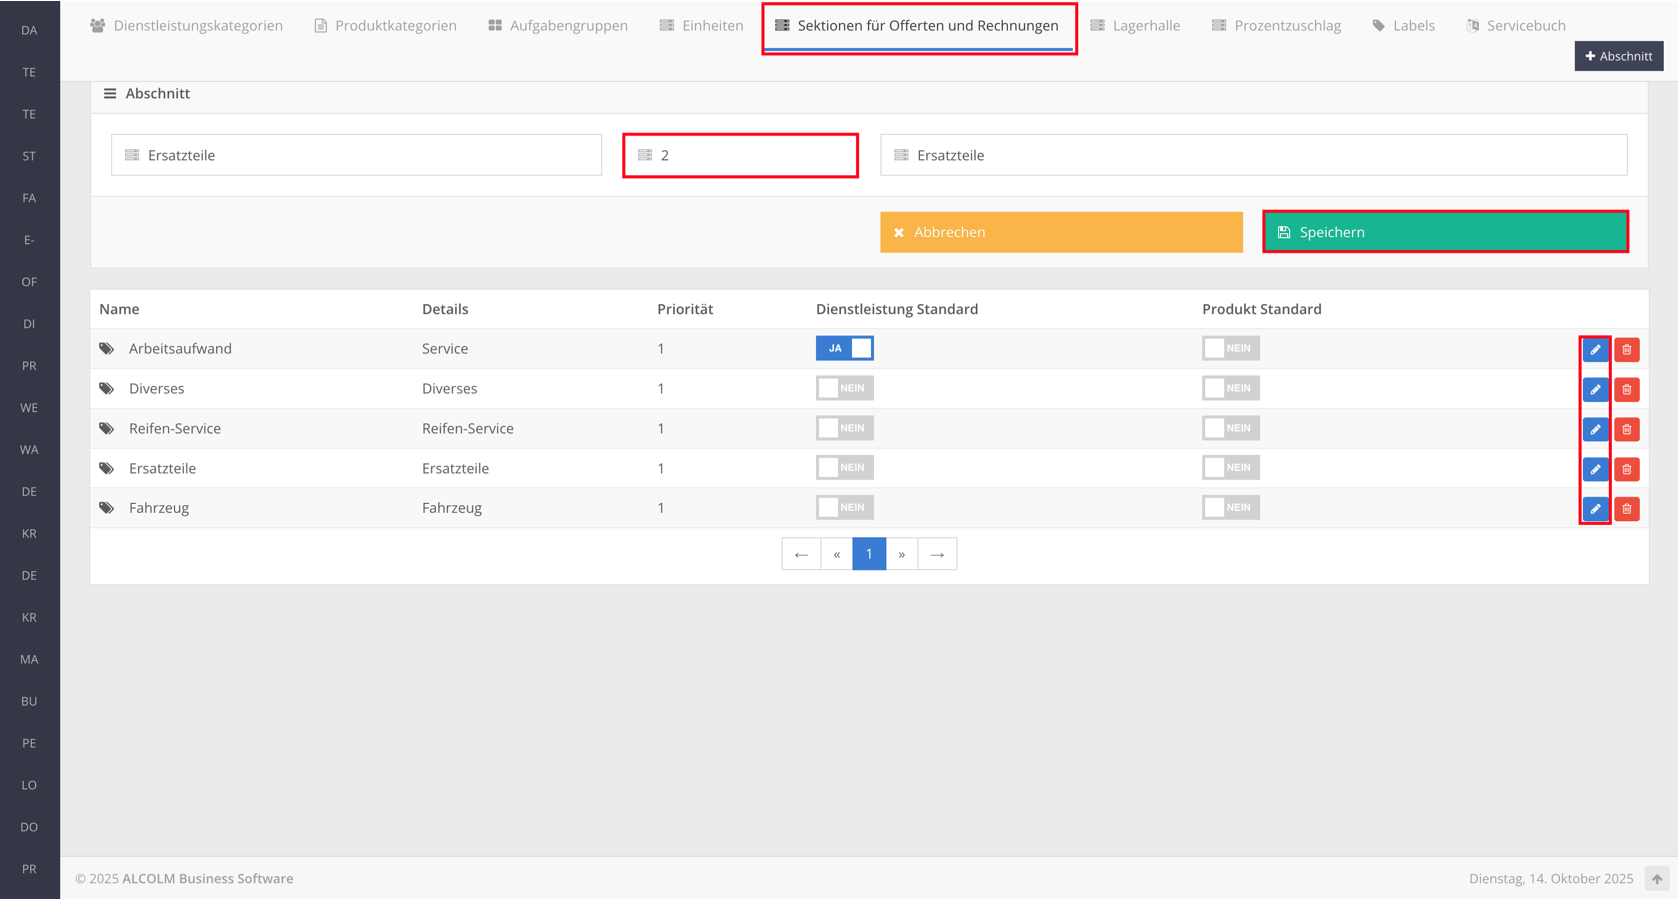
Task: Save the section with Speichern
Action: click(1445, 232)
